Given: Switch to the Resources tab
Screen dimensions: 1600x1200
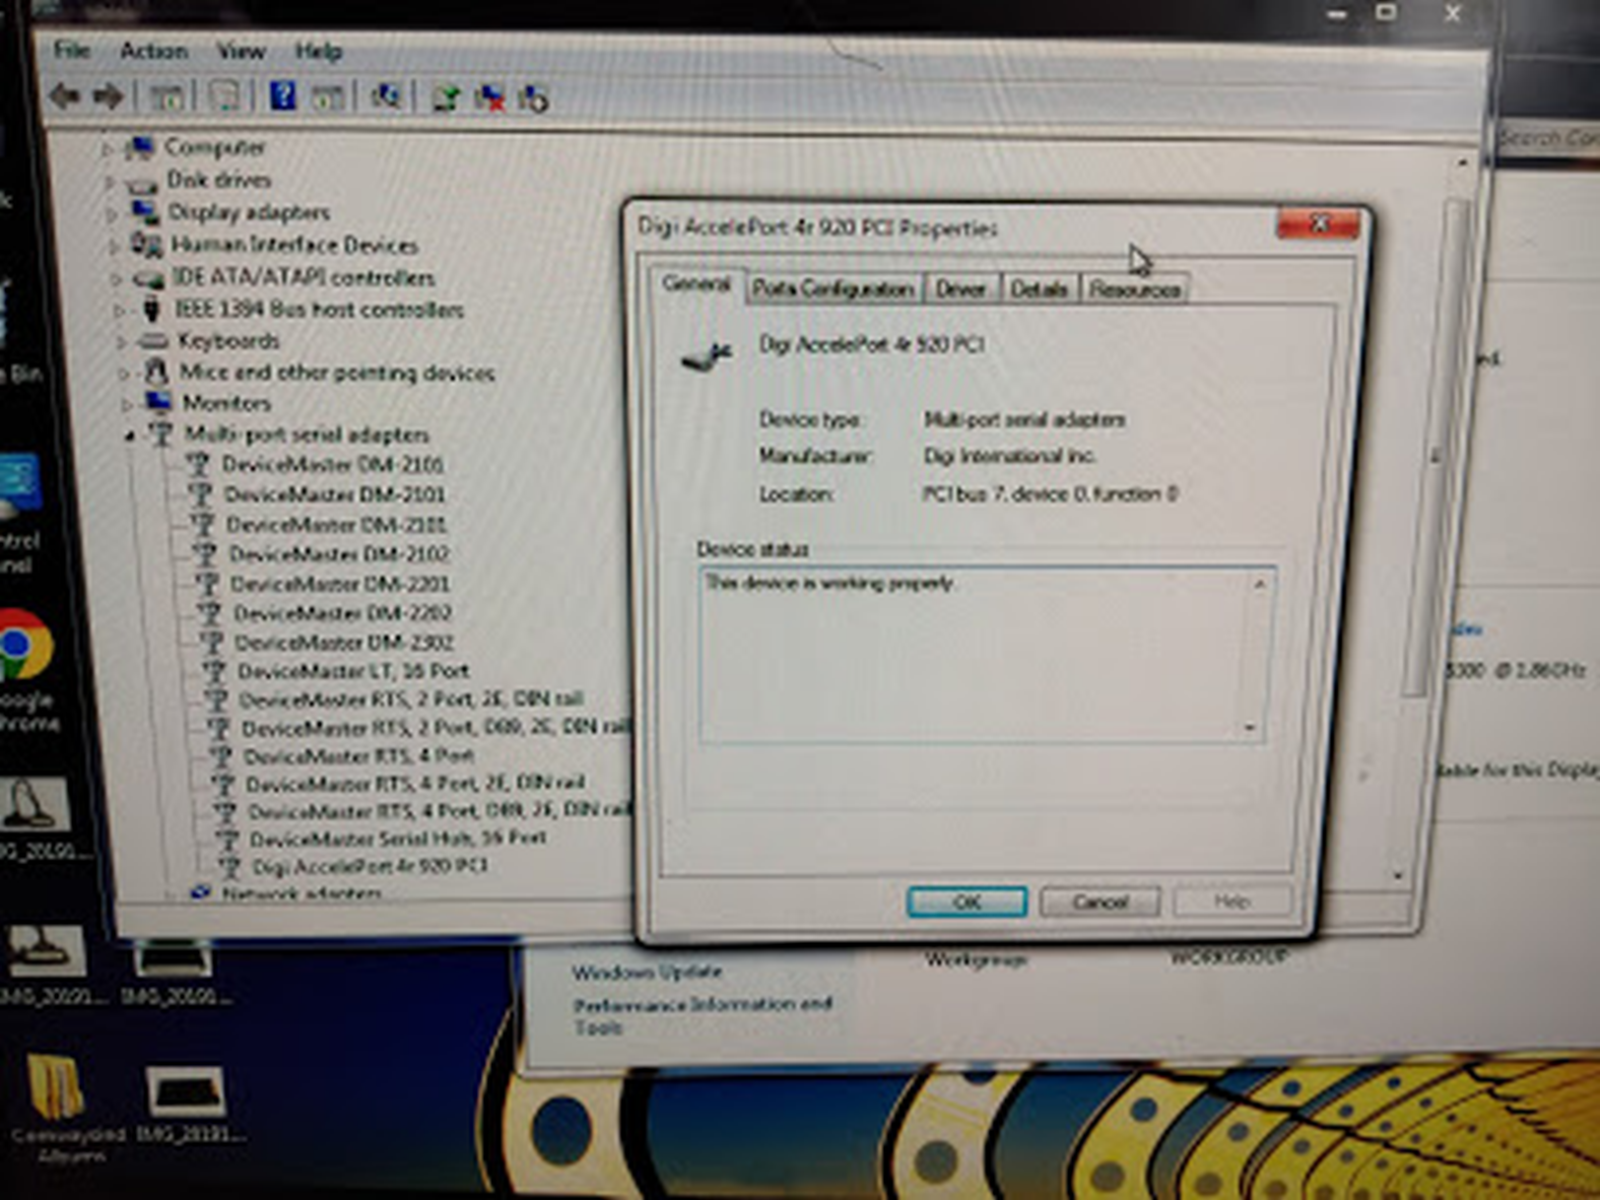Looking at the screenshot, I should coord(1135,289).
